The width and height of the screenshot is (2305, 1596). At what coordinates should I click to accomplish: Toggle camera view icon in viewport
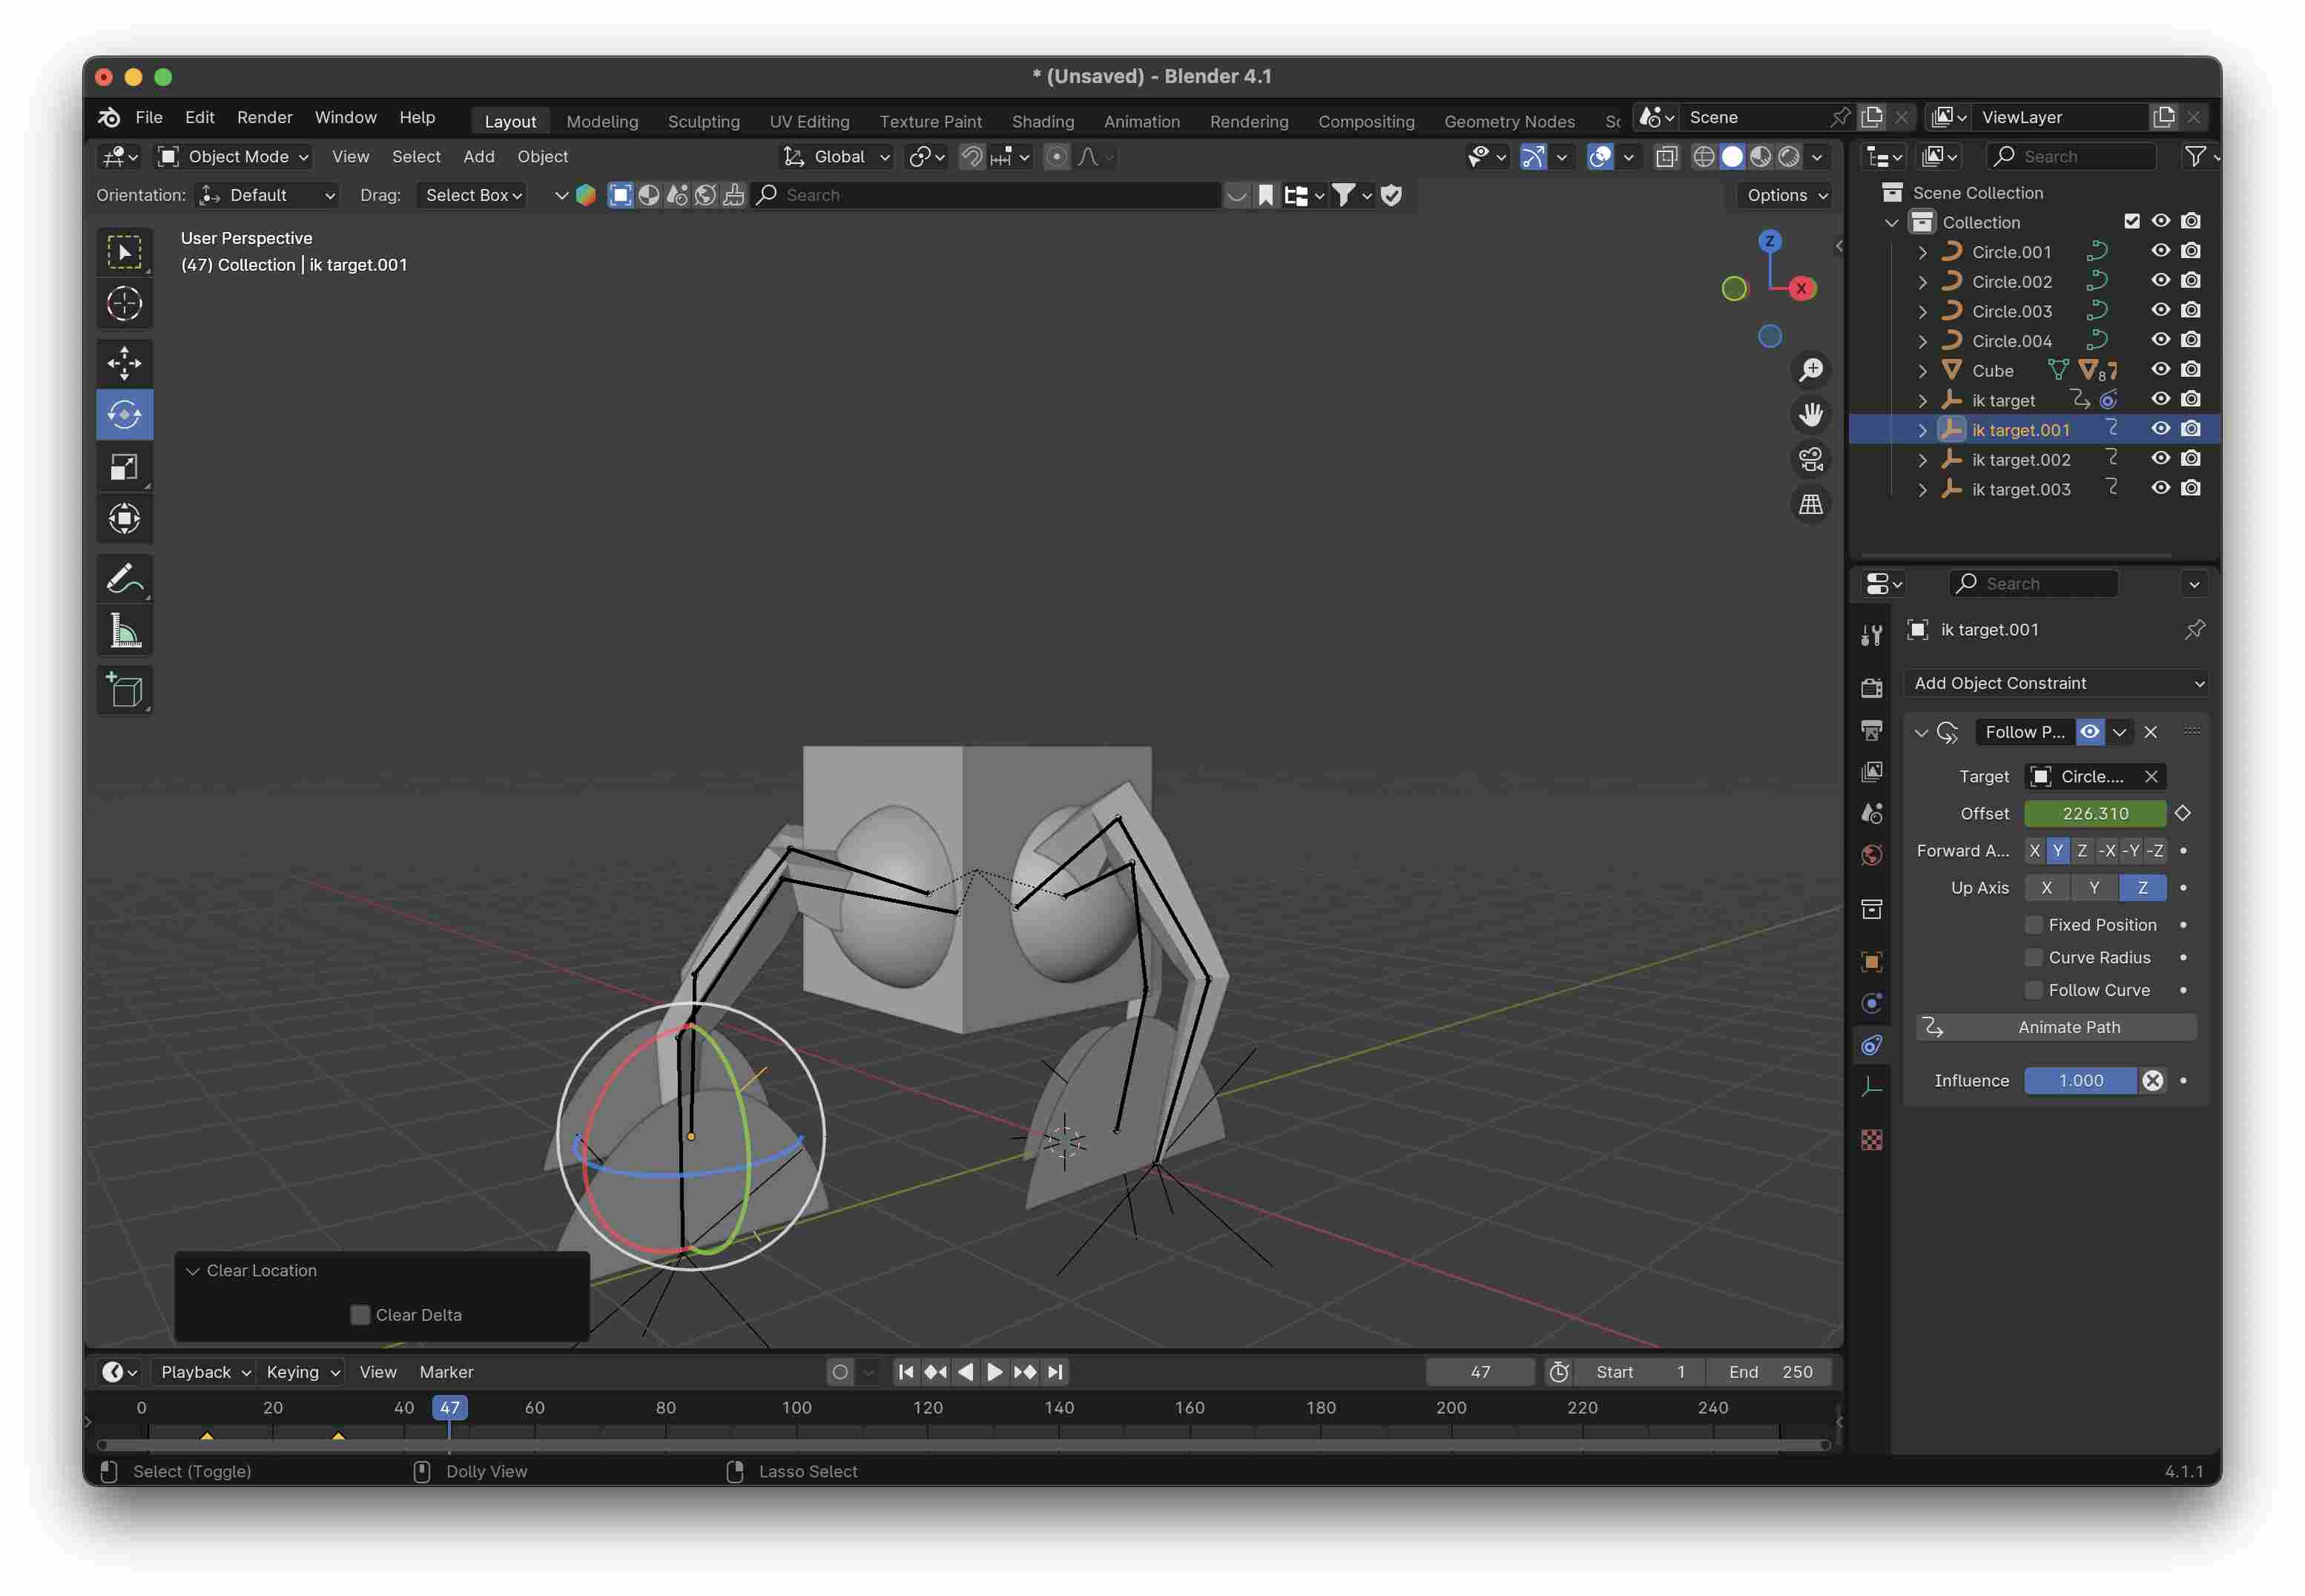click(x=1810, y=459)
